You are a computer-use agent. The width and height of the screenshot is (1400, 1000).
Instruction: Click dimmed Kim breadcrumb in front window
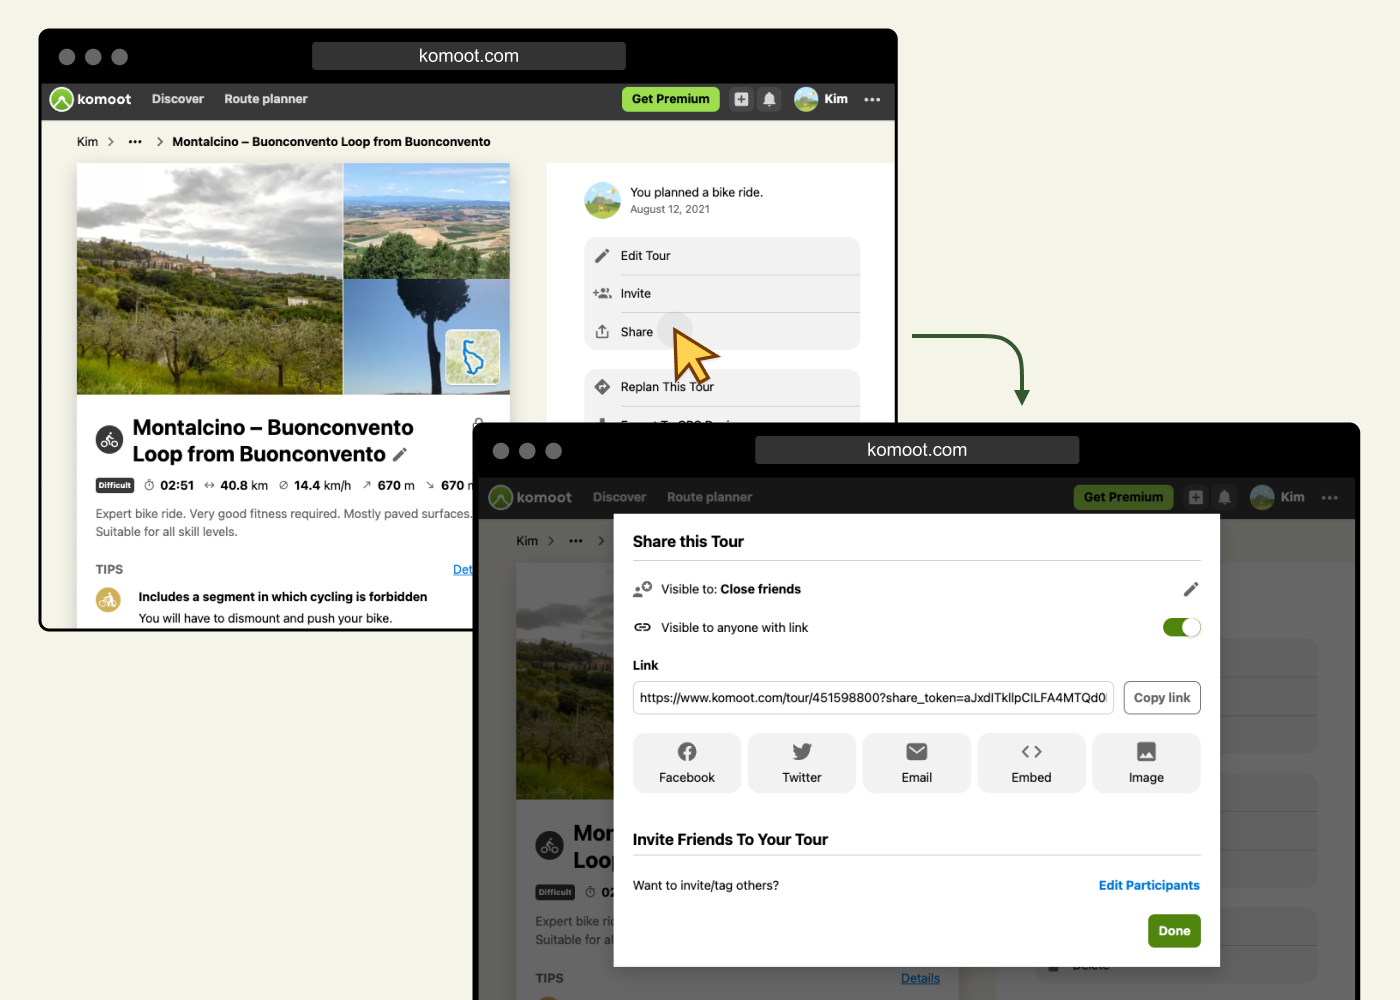pyautogui.click(x=527, y=541)
